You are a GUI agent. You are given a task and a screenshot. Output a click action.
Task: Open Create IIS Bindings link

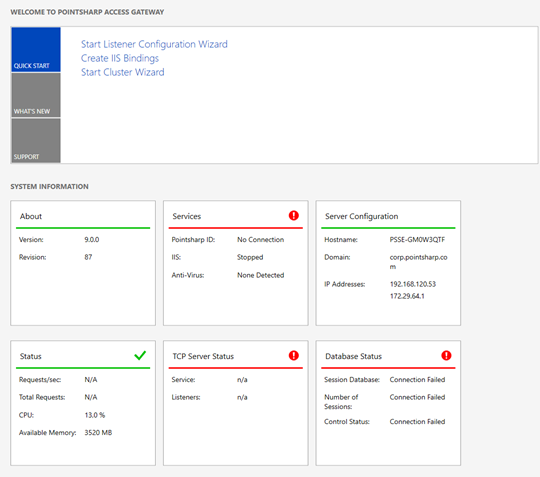click(120, 58)
